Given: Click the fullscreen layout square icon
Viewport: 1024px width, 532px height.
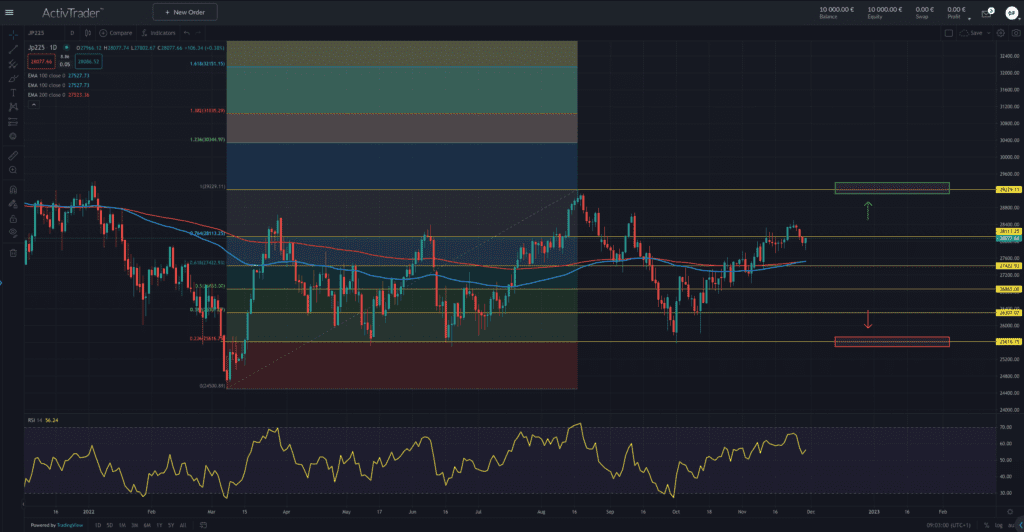Looking at the screenshot, I should 949,33.
